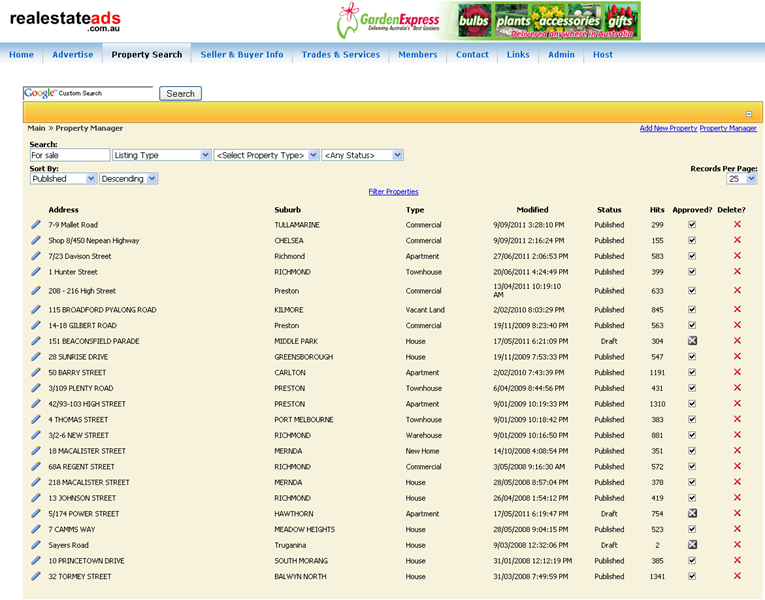Image resolution: width=765 pixels, height=600 pixels.
Task: Uncheck Approved for Shop 8/450 Nepean Highway
Action: 692,240
